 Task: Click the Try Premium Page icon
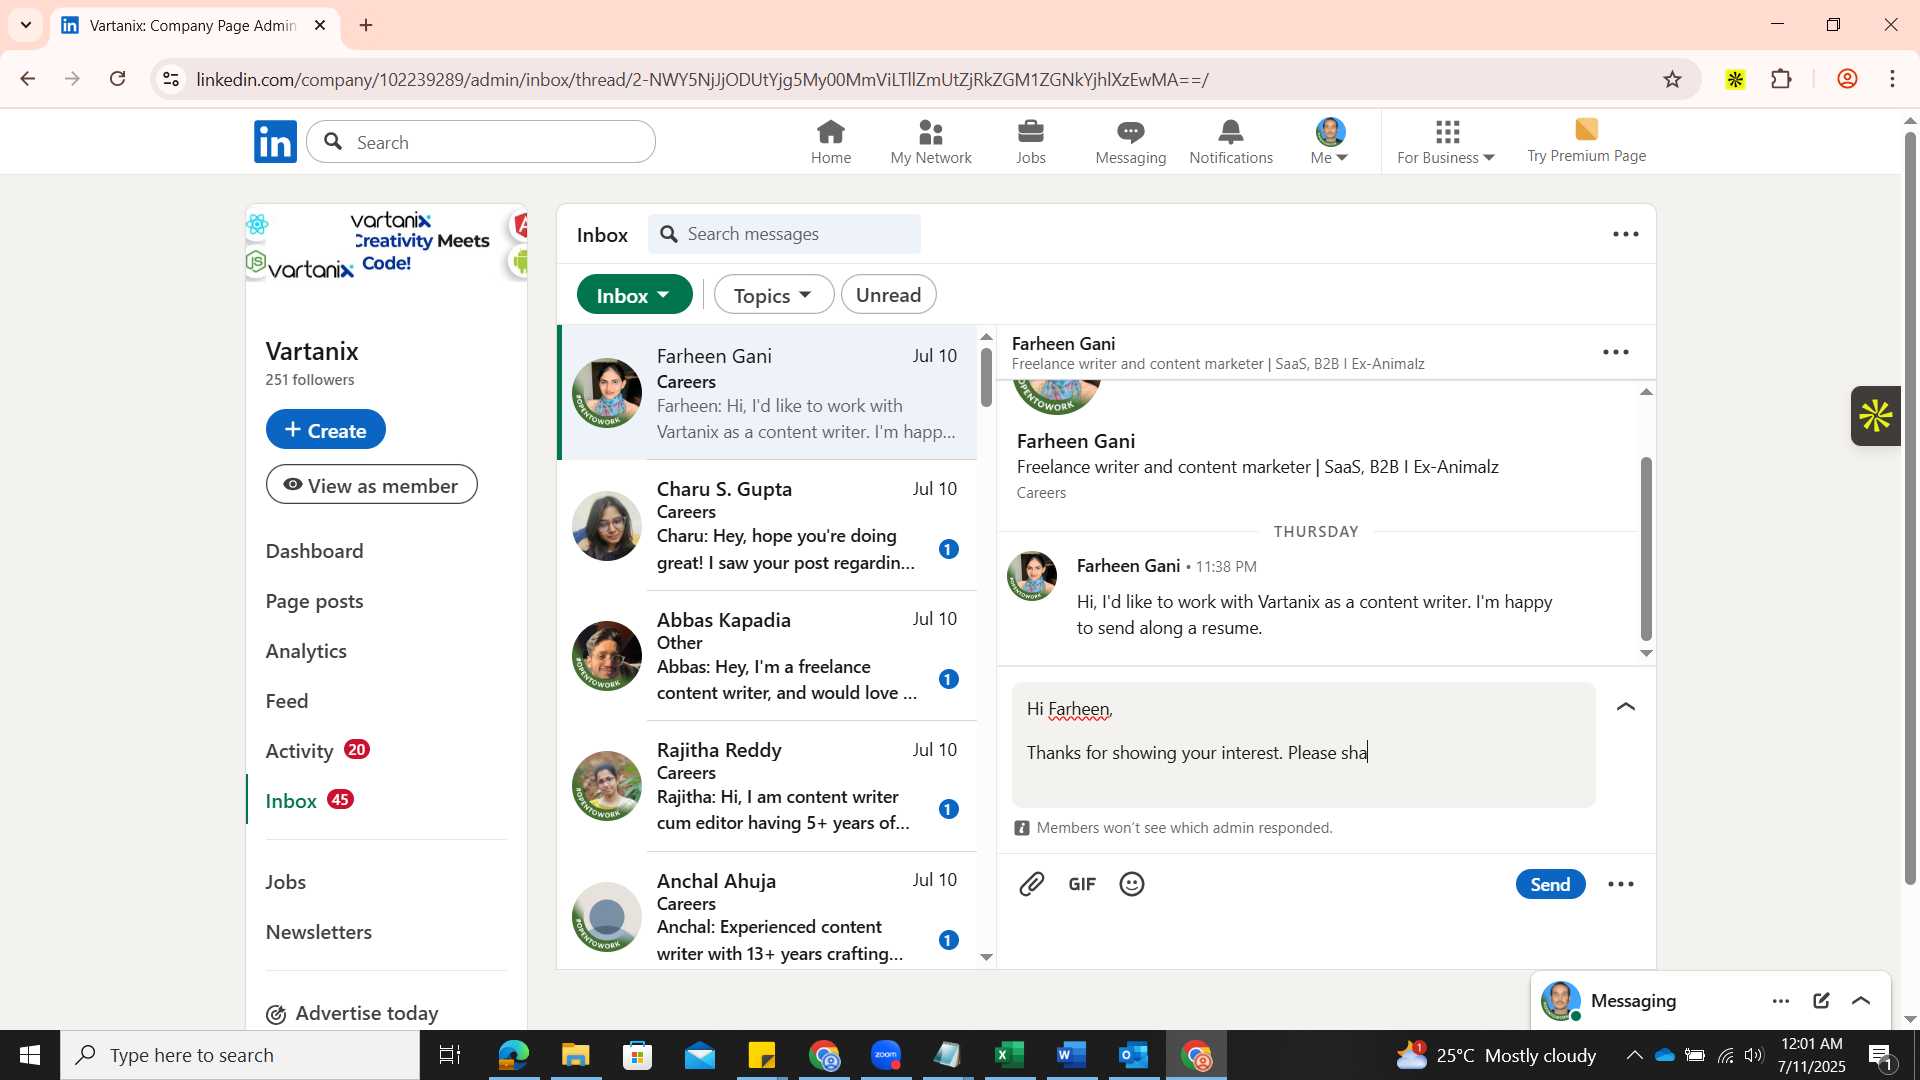(x=1587, y=141)
